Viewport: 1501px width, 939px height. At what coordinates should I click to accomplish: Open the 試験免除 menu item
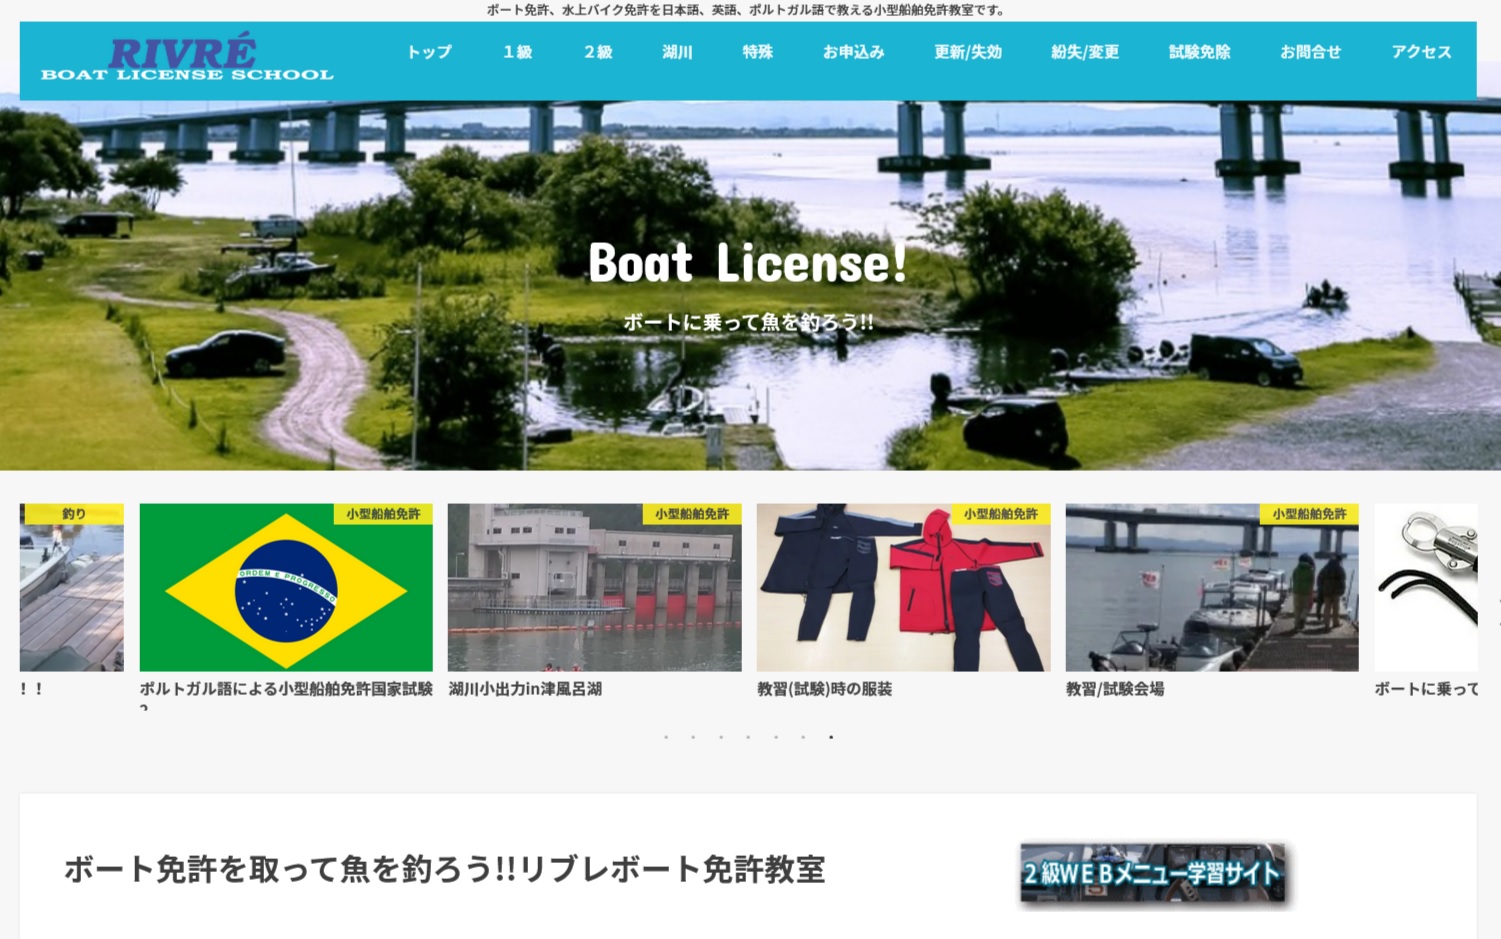click(1199, 52)
